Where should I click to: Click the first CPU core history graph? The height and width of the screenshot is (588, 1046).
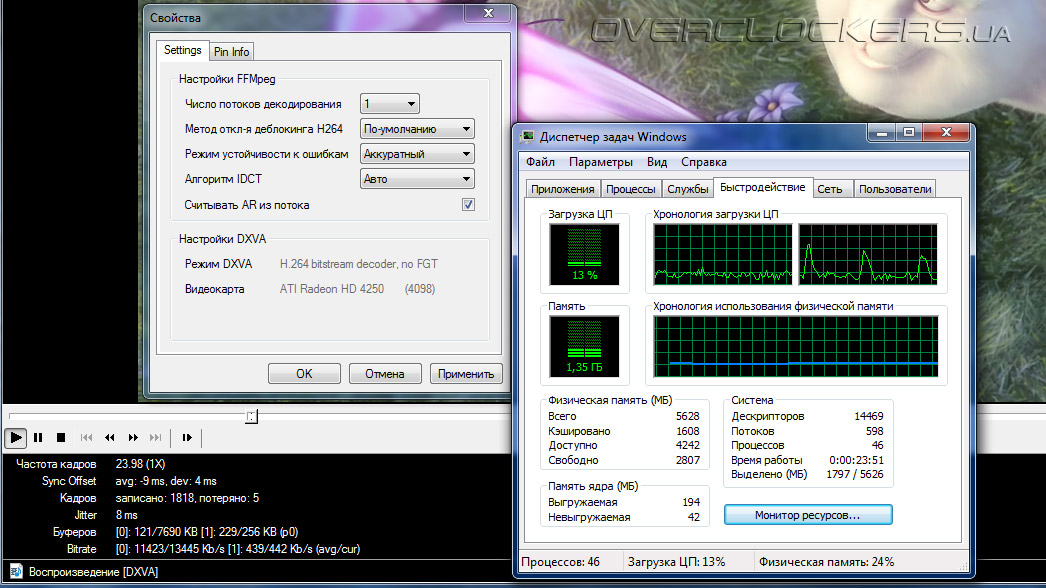(x=723, y=254)
